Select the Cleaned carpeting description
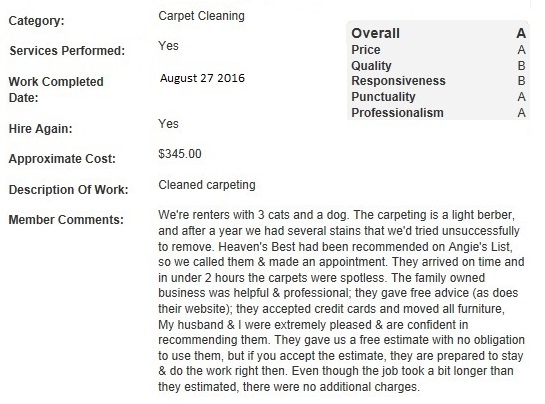545x404 pixels. (207, 185)
